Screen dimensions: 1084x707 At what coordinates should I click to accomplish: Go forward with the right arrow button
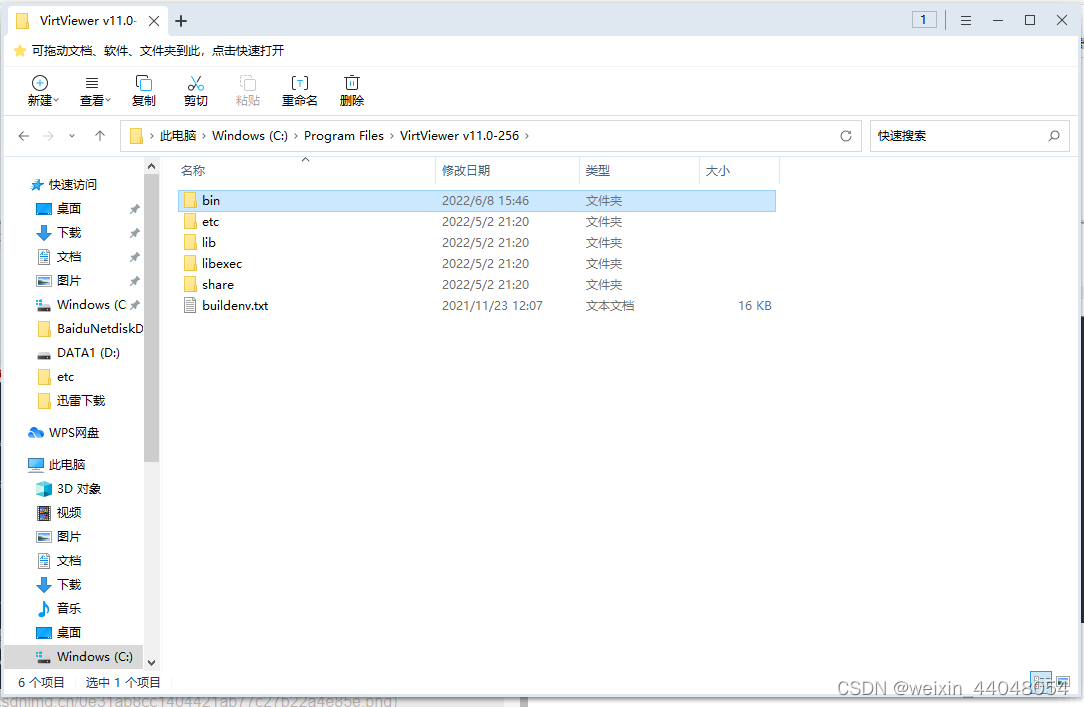click(48, 135)
